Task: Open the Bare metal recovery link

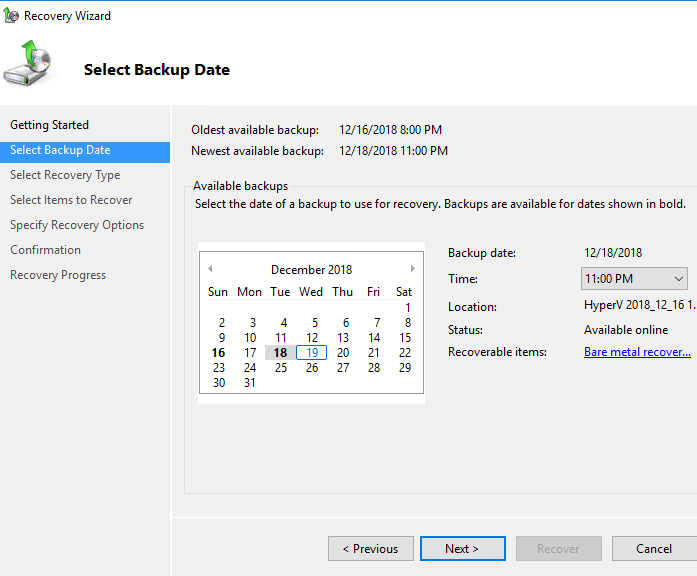Action: coord(637,352)
